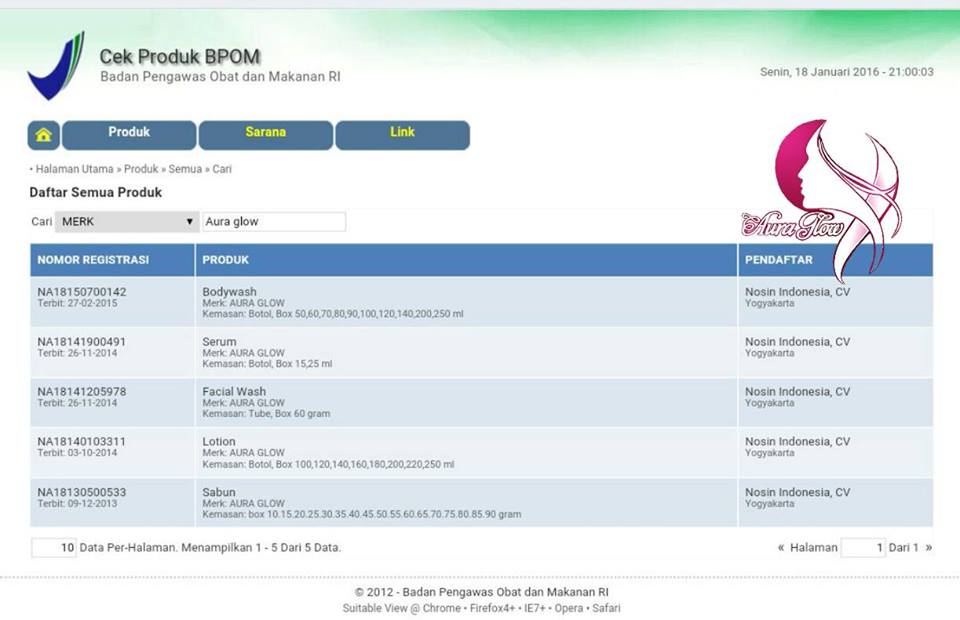The image size is (960, 620).
Task: Open the Cari breadcrumb link
Action: [x=222, y=169]
